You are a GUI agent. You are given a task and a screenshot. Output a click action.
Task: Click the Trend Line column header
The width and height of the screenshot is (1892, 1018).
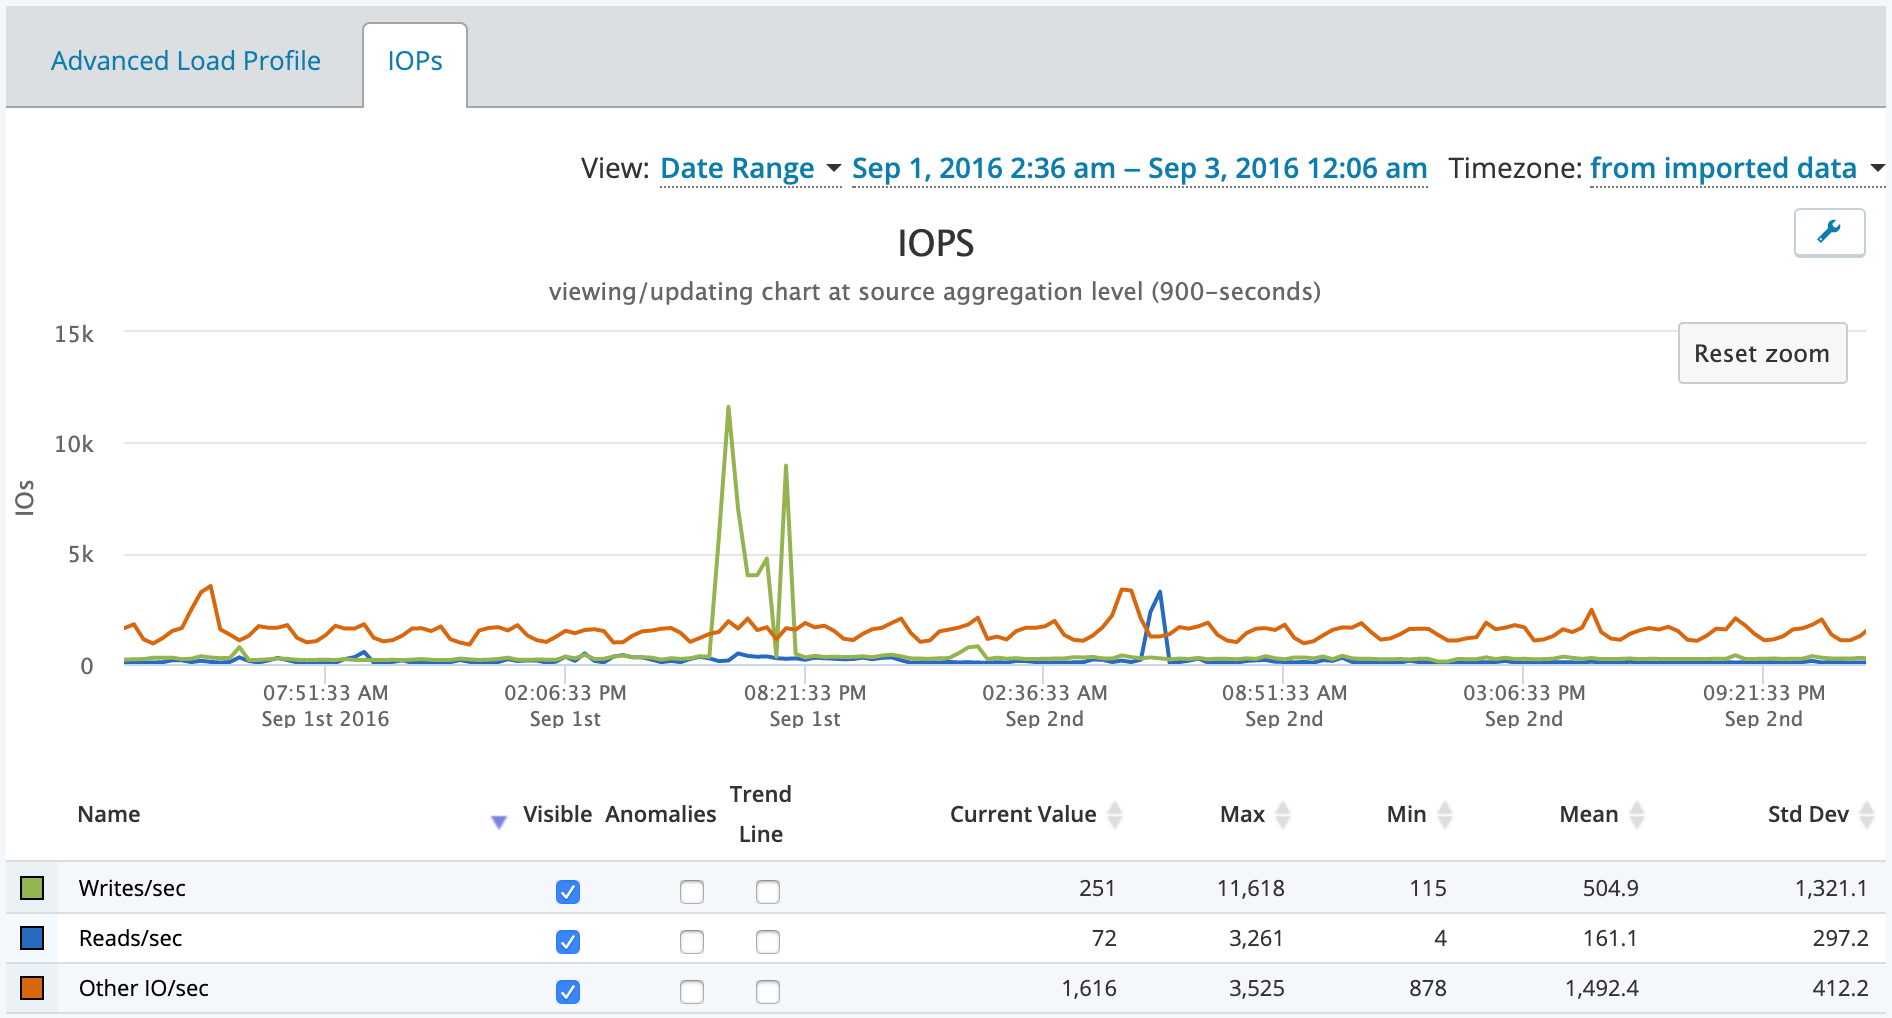click(760, 814)
